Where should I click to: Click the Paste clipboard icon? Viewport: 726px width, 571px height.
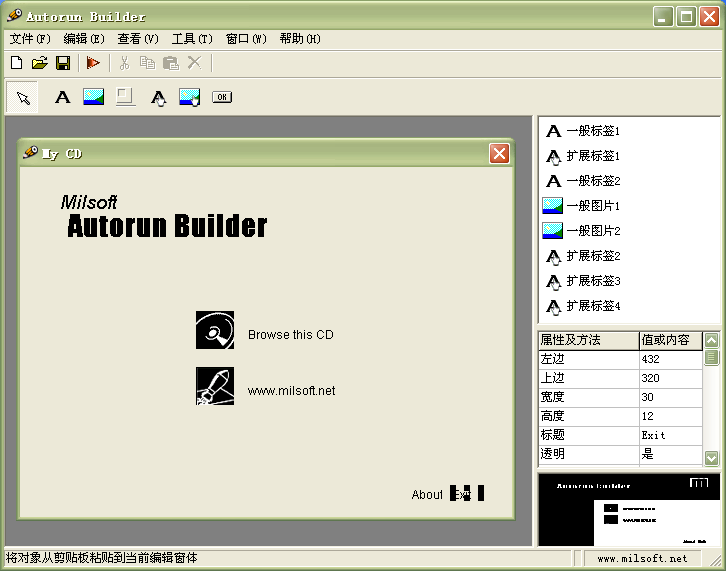pos(171,63)
